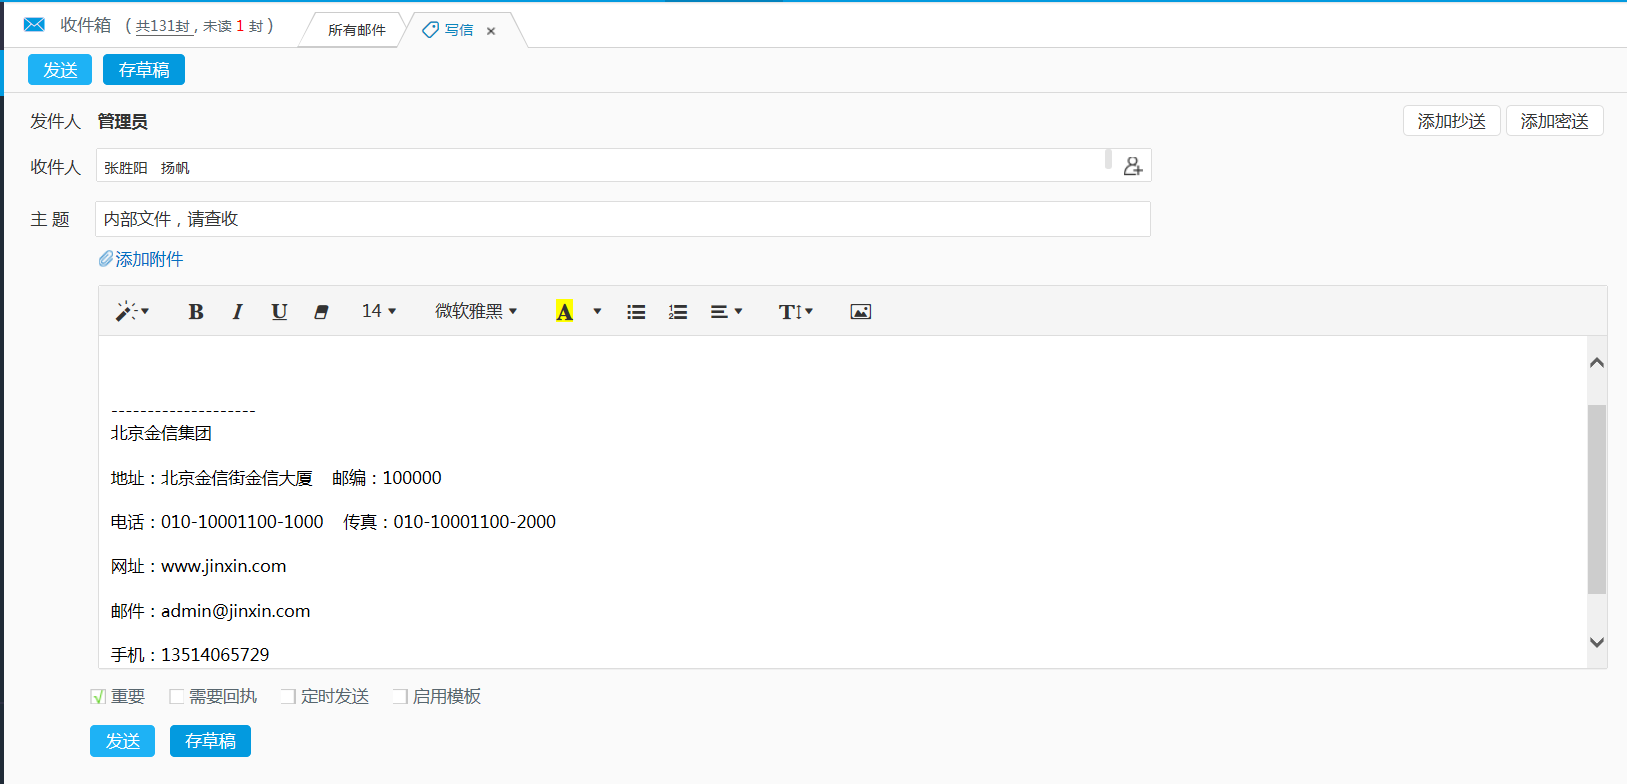Click the 添加附件 link
Viewport: 1627px width, 784px height.
pyautogui.click(x=142, y=259)
